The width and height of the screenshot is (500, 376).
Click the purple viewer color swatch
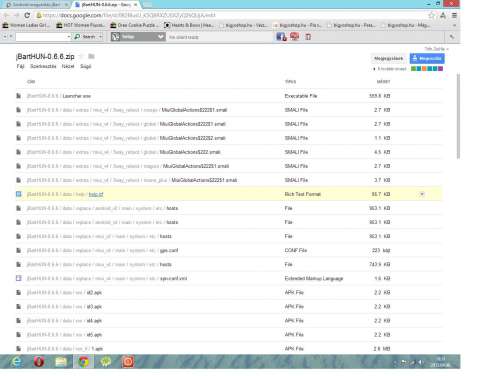click(x=441, y=69)
